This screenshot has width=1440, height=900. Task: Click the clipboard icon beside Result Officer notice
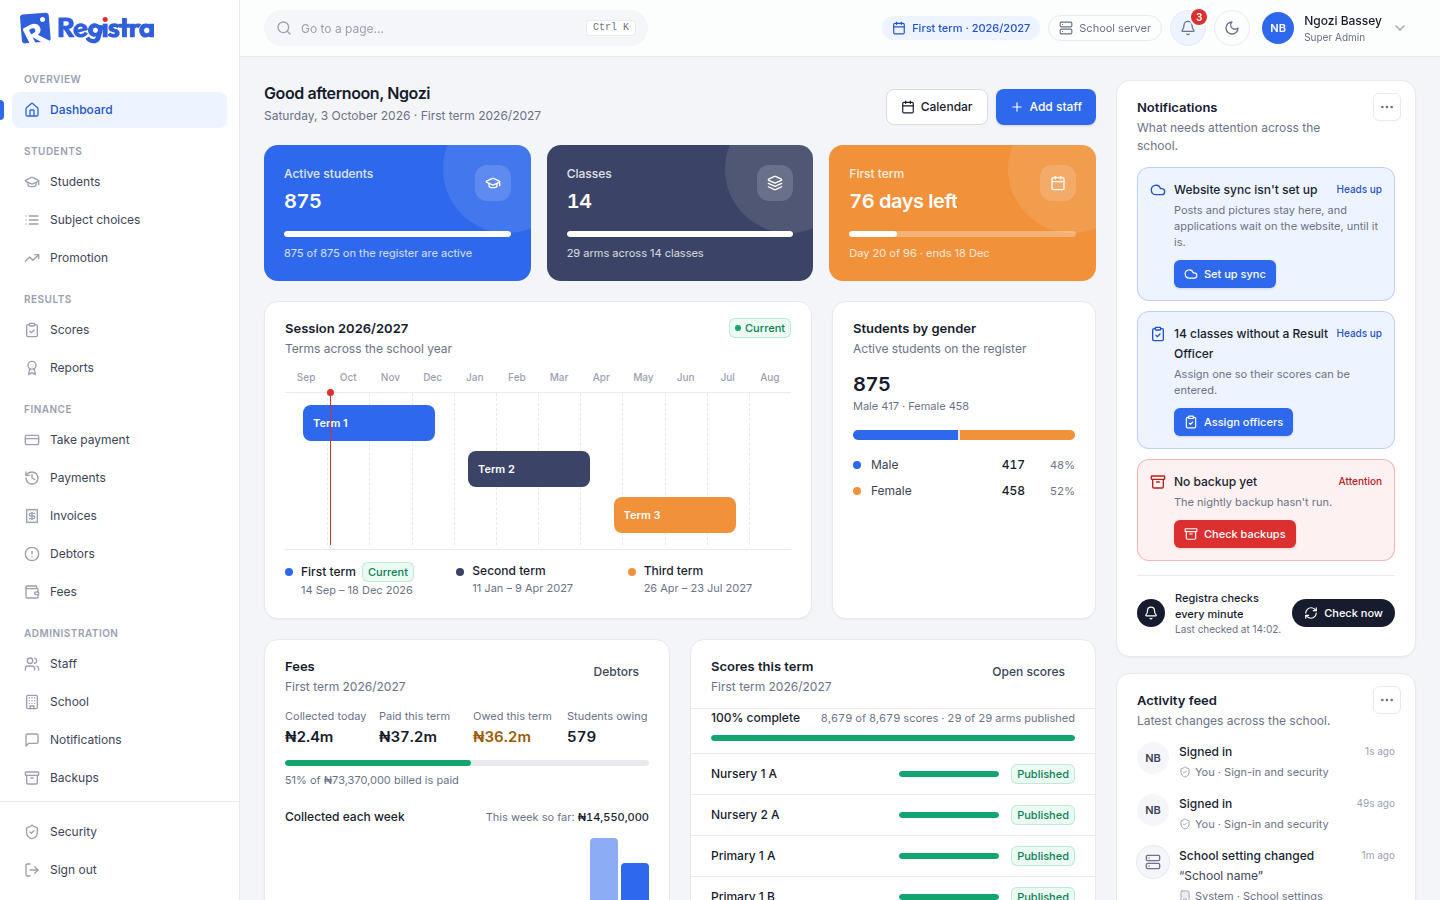click(x=1158, y=334)
